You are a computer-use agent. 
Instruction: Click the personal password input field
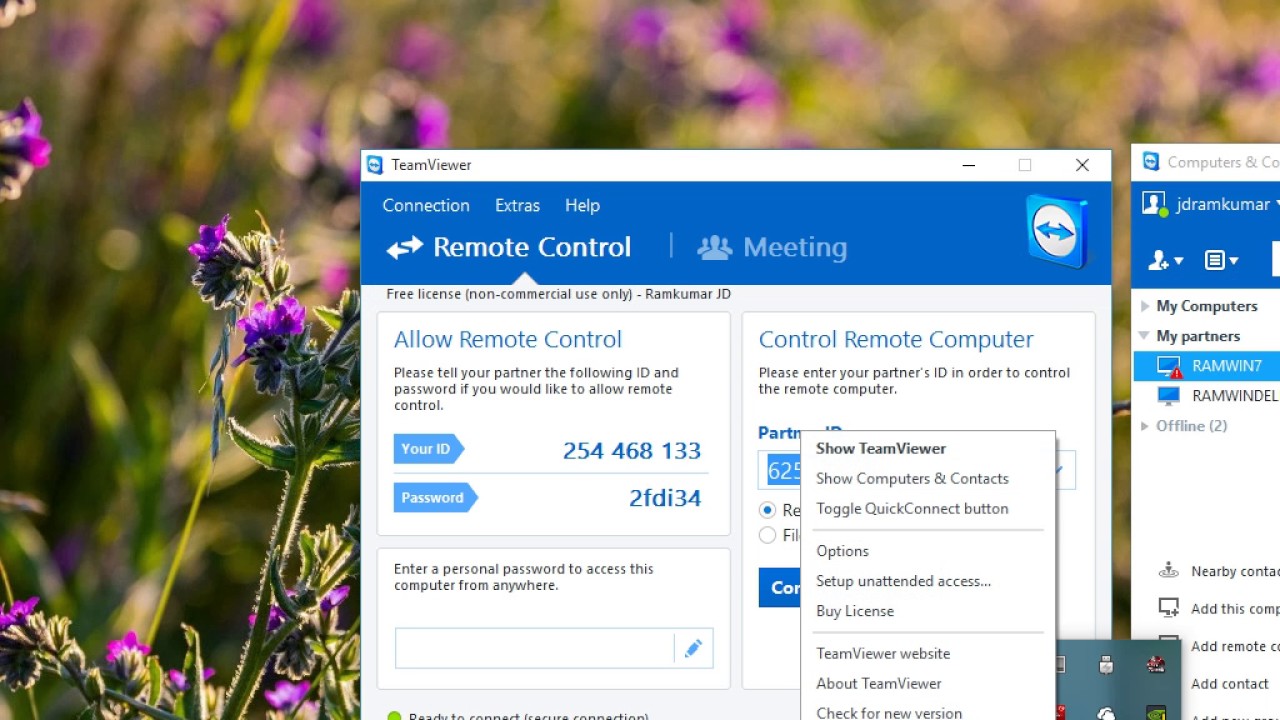(535, 649)
